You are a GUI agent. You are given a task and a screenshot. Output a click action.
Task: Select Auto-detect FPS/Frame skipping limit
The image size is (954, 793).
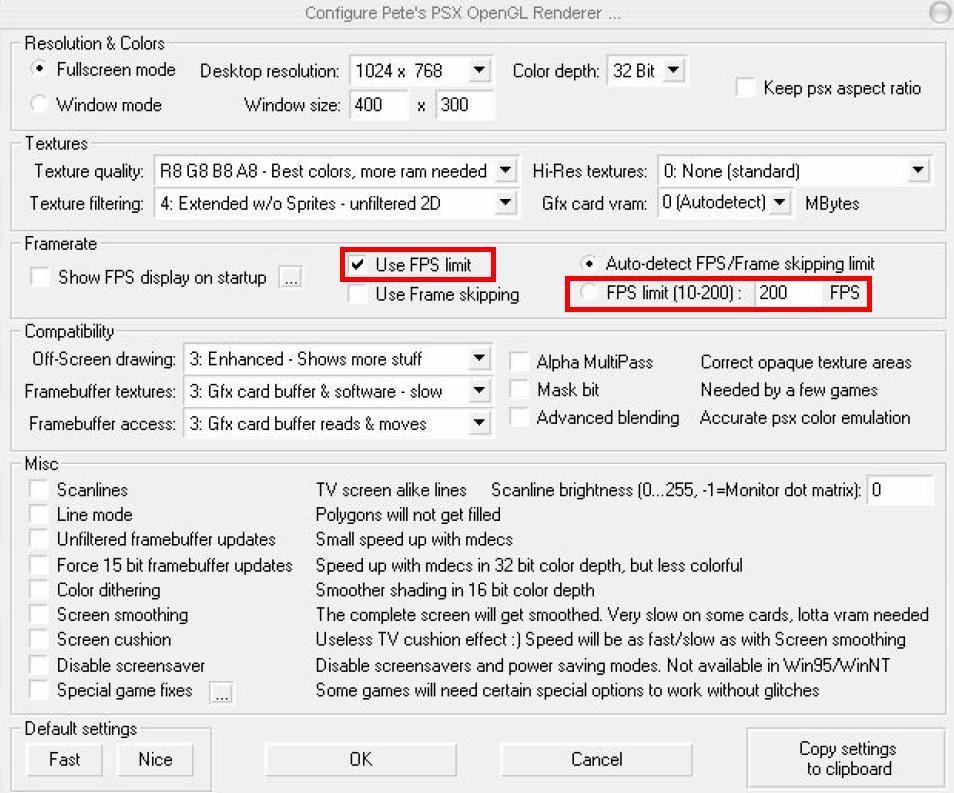click(588, 264)
